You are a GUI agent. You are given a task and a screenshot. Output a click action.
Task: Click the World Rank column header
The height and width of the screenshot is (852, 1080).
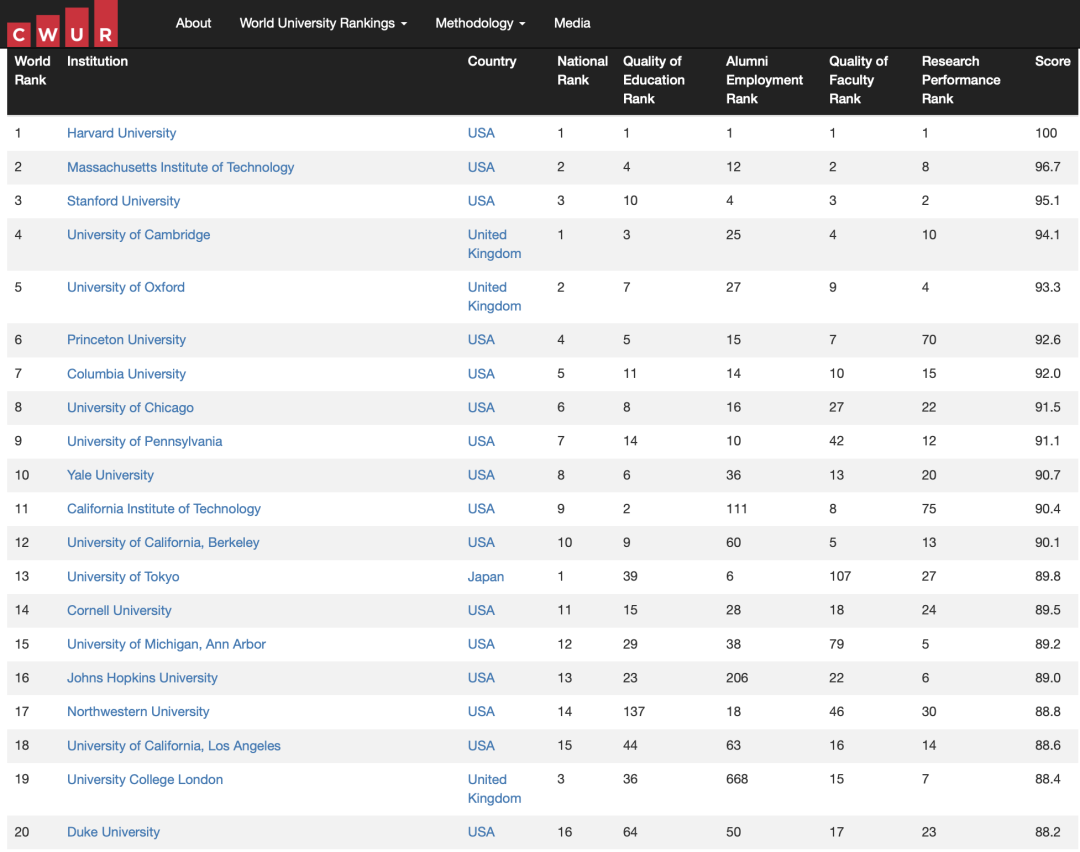point(32,70)
